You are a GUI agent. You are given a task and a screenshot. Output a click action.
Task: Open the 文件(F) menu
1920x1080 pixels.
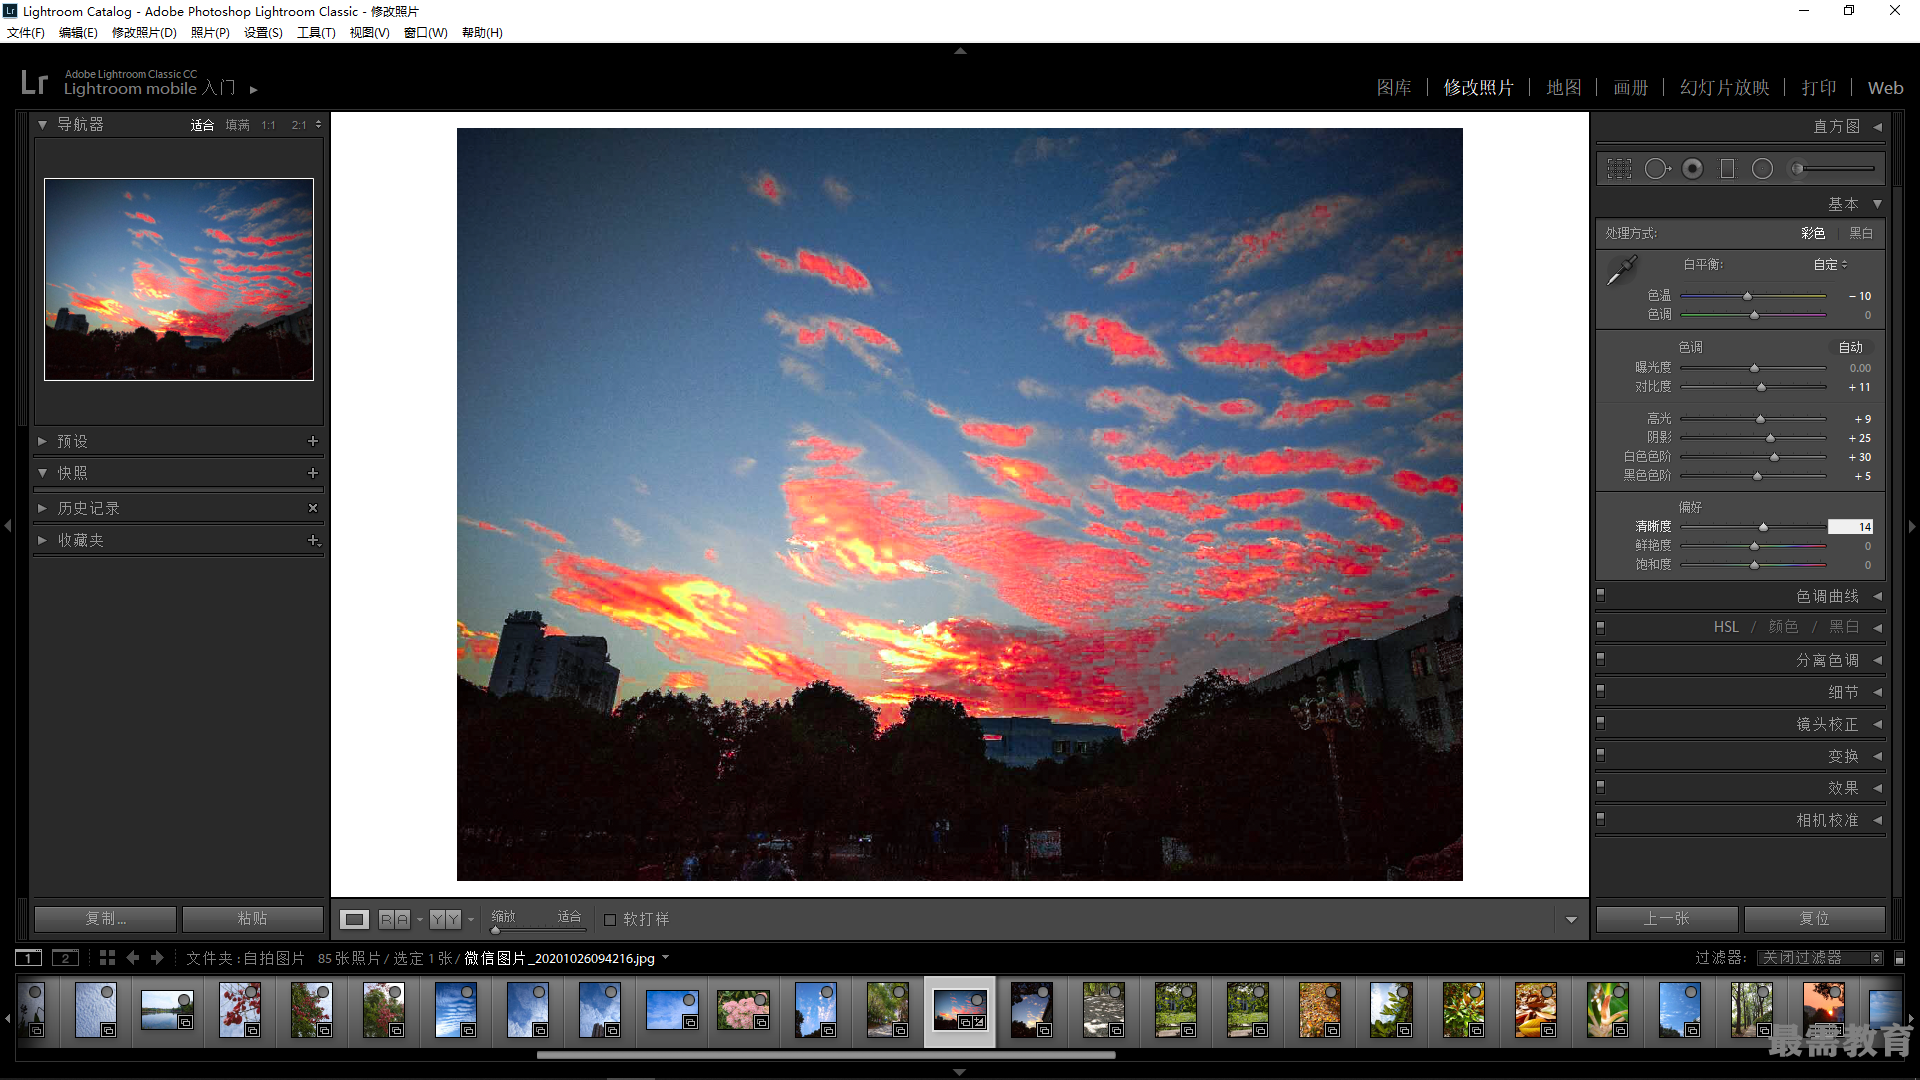click(x=26, y=33)
